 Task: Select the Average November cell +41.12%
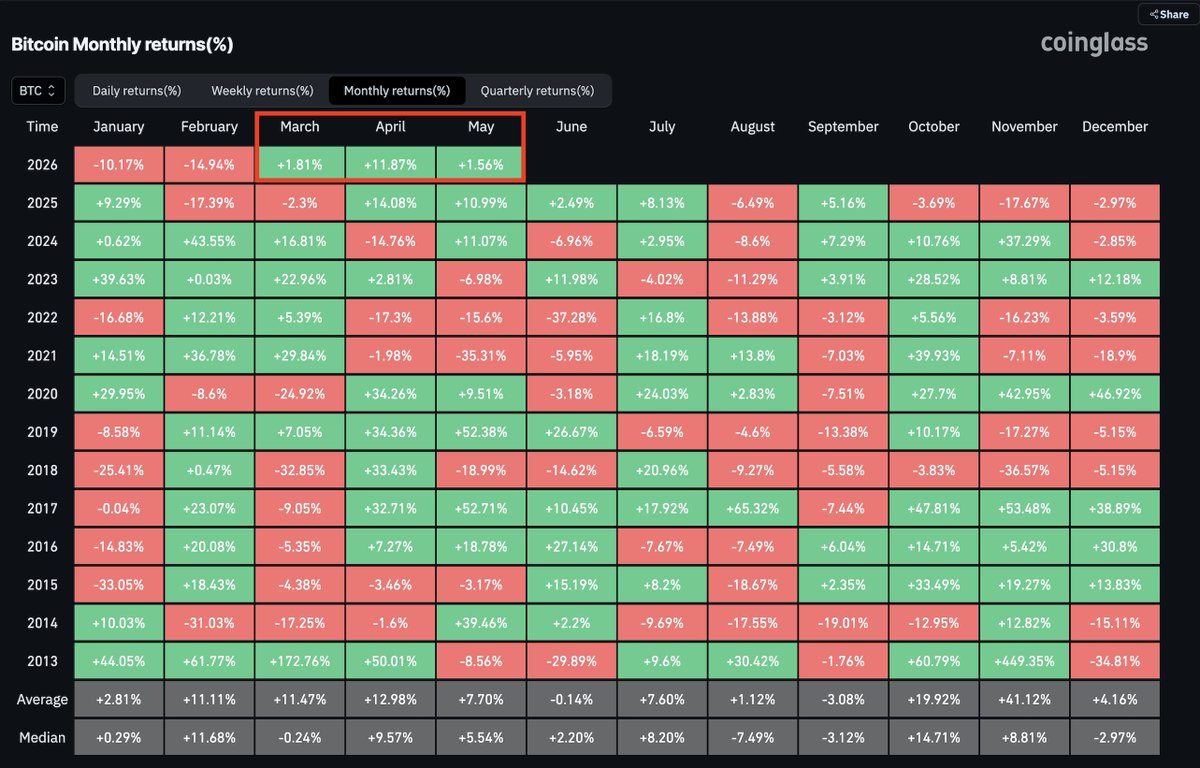click(1024, 699)
